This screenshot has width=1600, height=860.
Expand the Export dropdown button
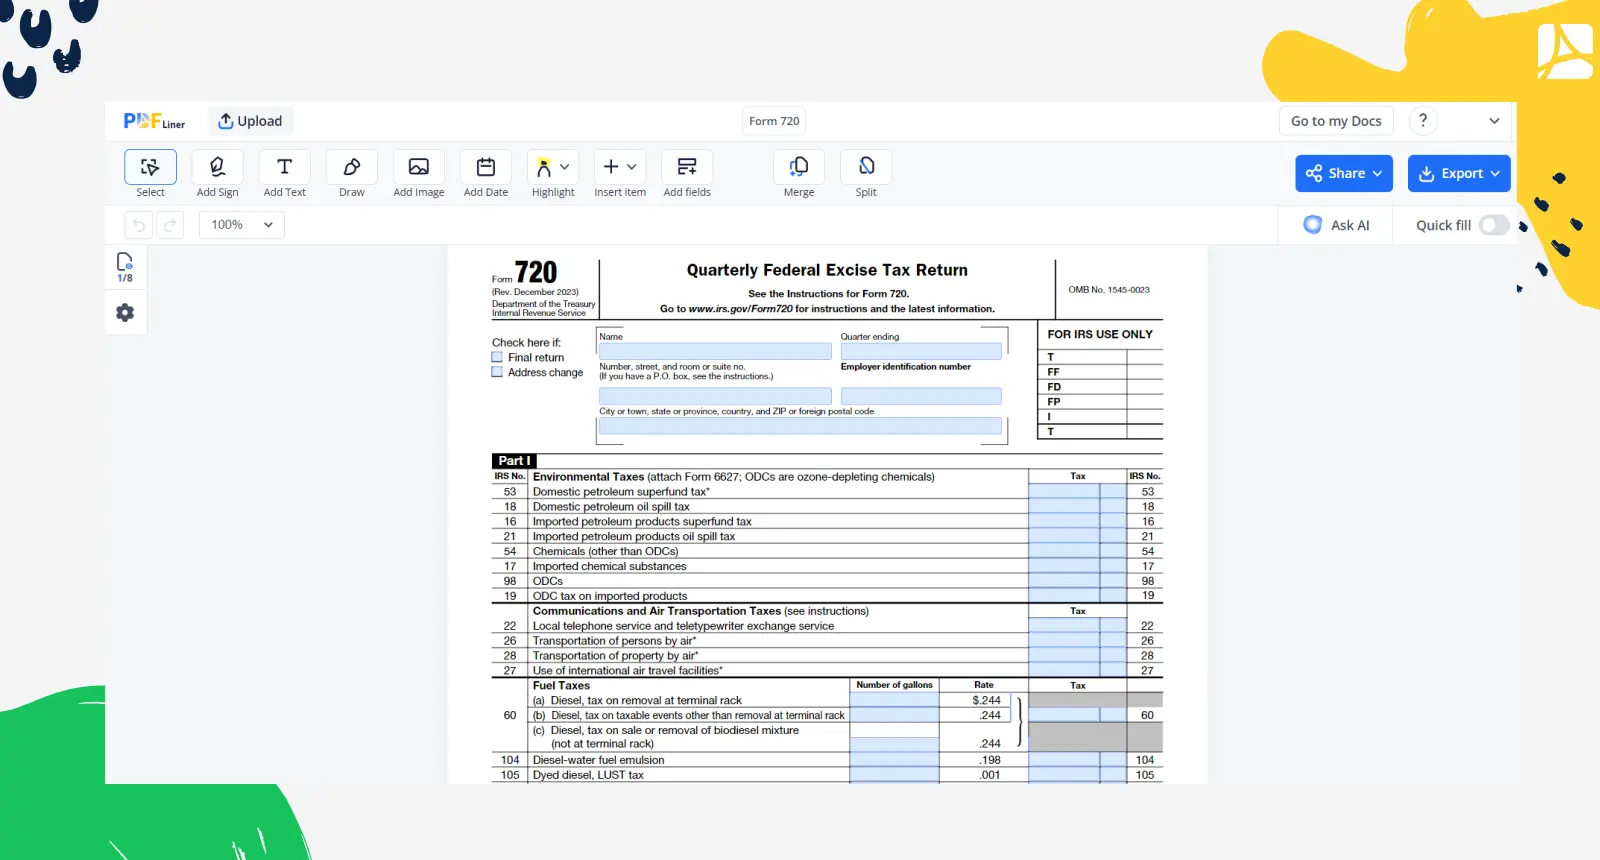pyautogui.click(x=1459, y=173)
